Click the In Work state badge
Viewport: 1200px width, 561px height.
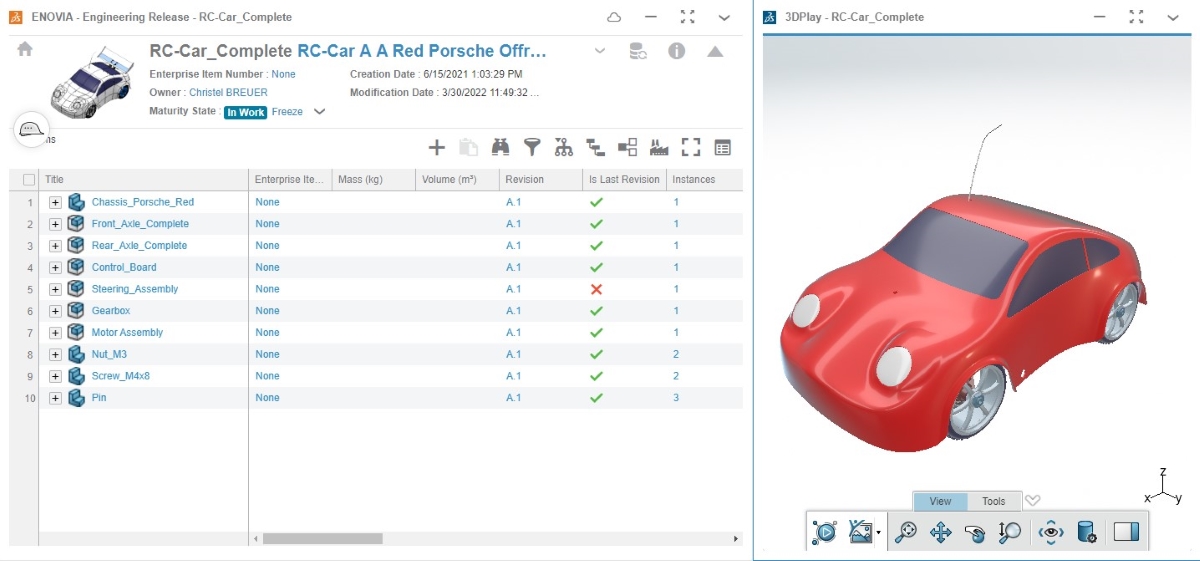click(245, 112)
